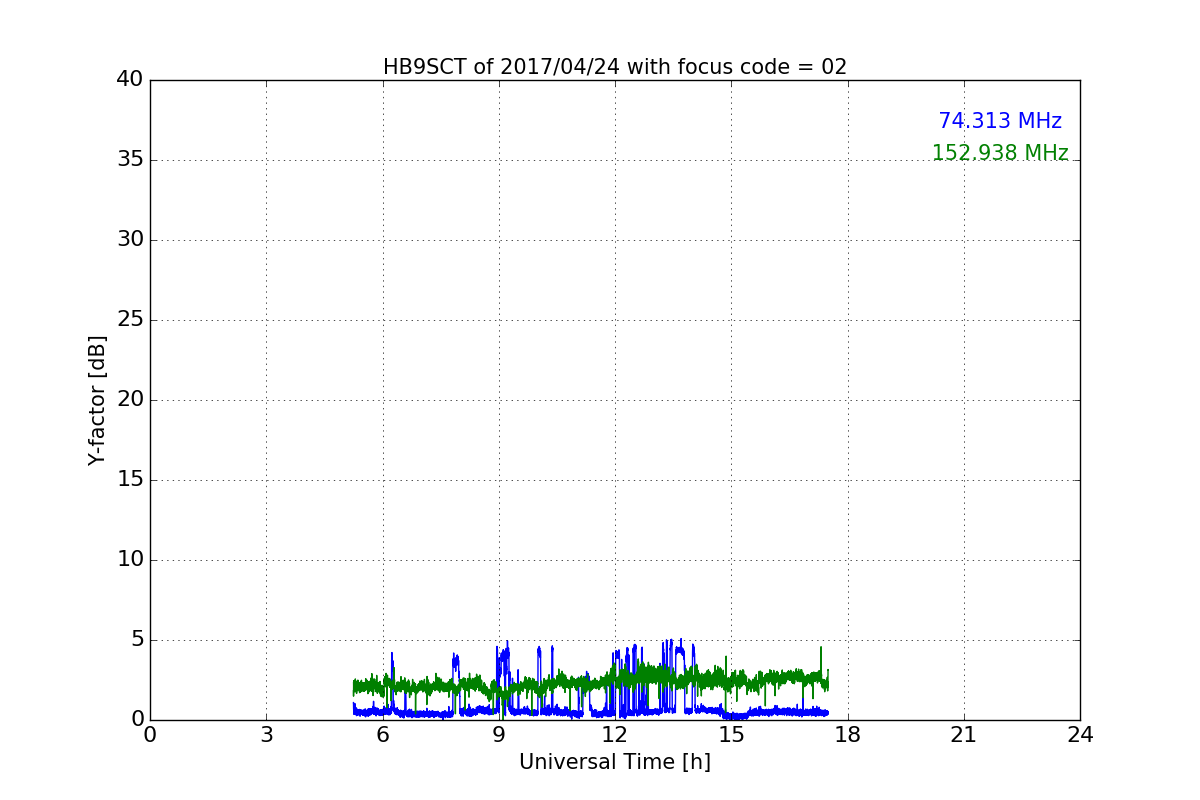Click the x-axis tick label '15'
This screenshot has height=800, width=1200.
pos(731,735)
